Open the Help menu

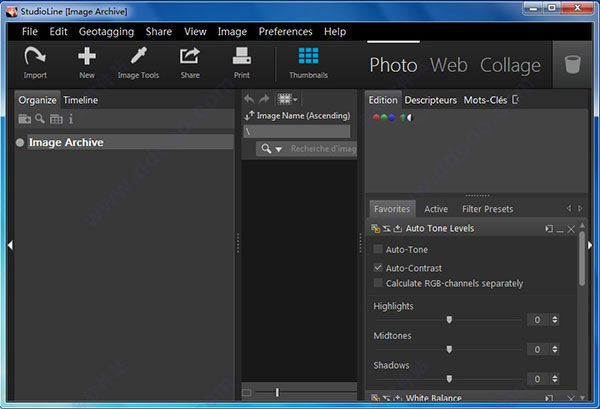pyautogui.click(x=335, y=32)
